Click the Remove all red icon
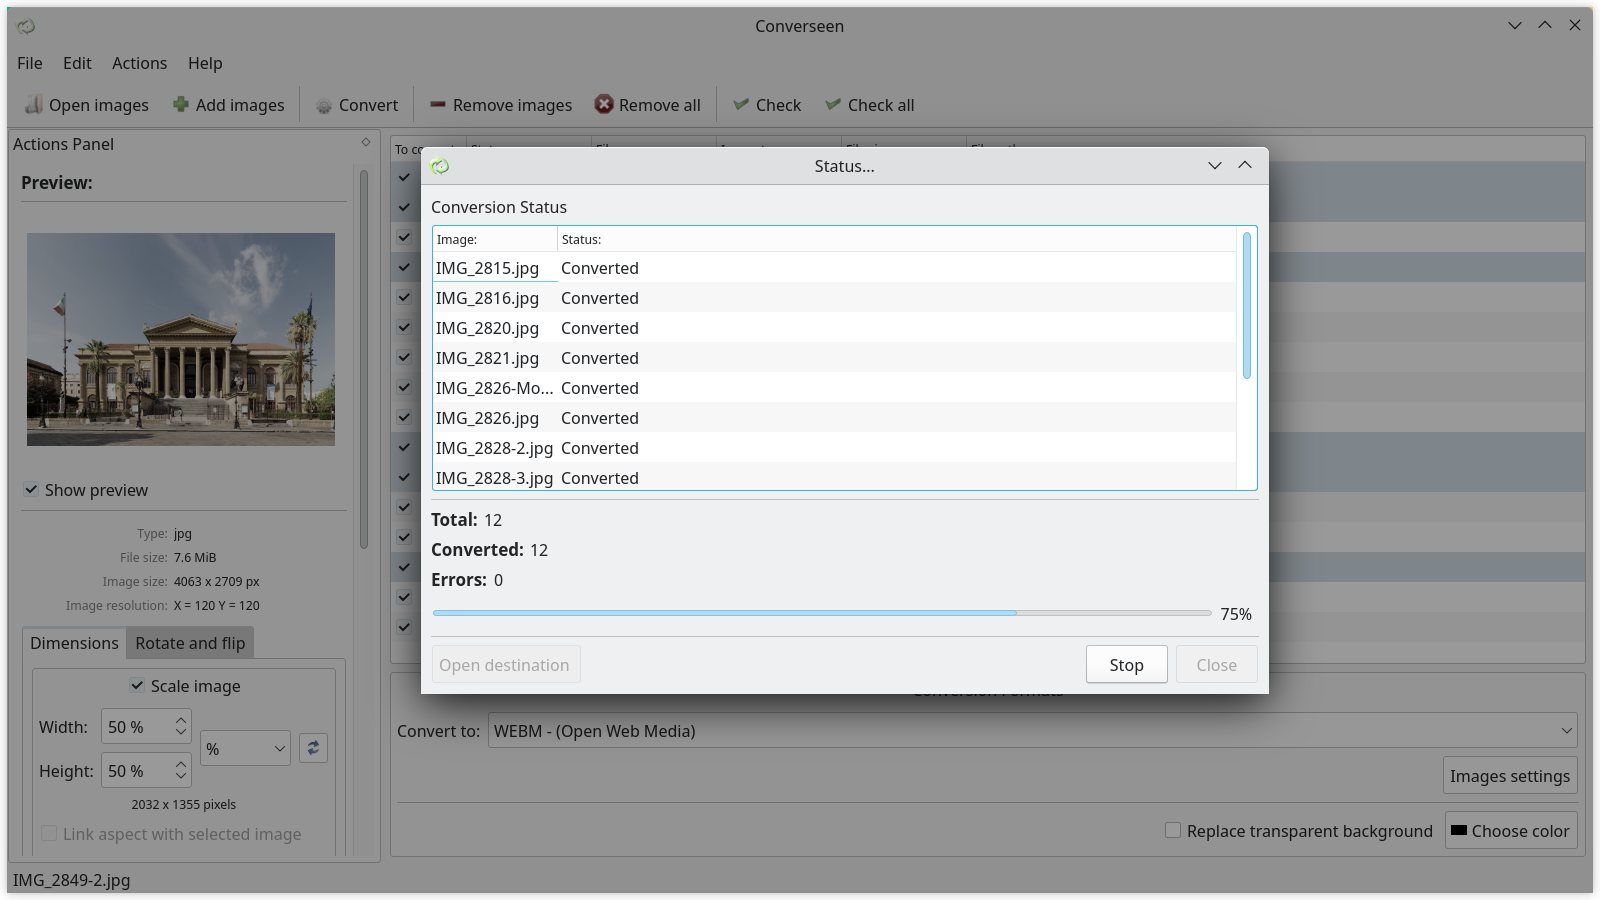Viewport: 1600px width, 900px height. 604,104
